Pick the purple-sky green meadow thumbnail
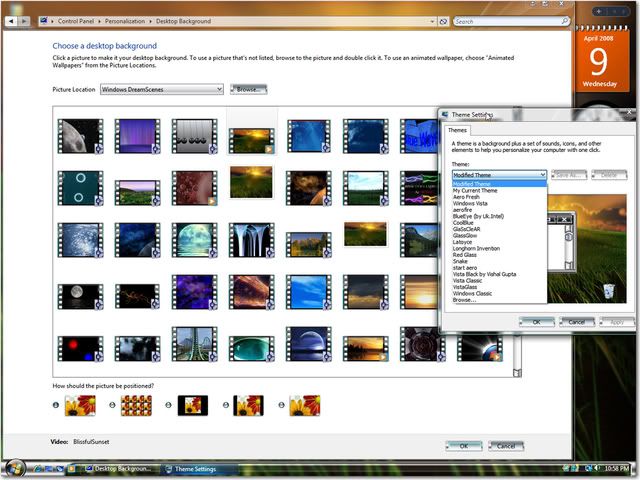 pyautogui.click(x=138, y=193)
